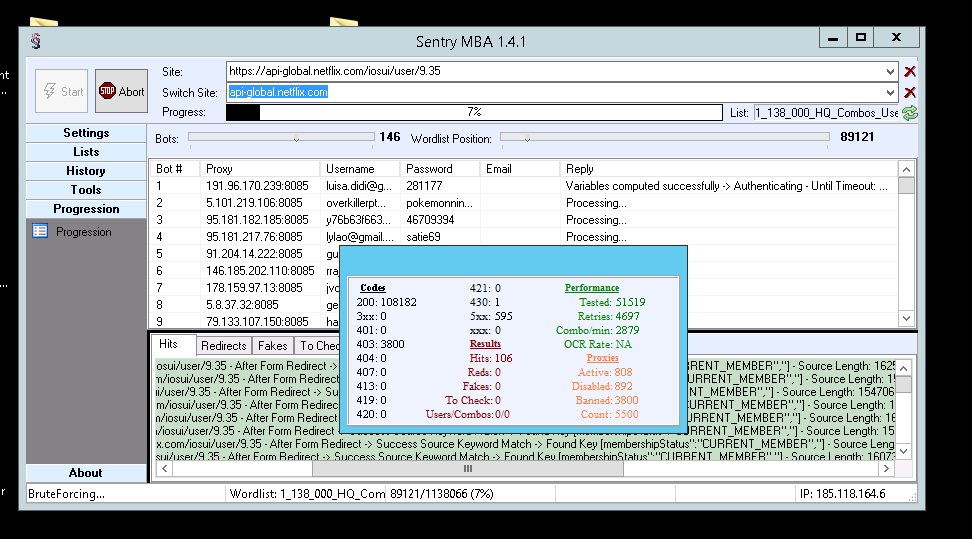Click the hits list scroll right arrow
The height and width of the screenshot is (539, 972).
(x=886, y=469)
